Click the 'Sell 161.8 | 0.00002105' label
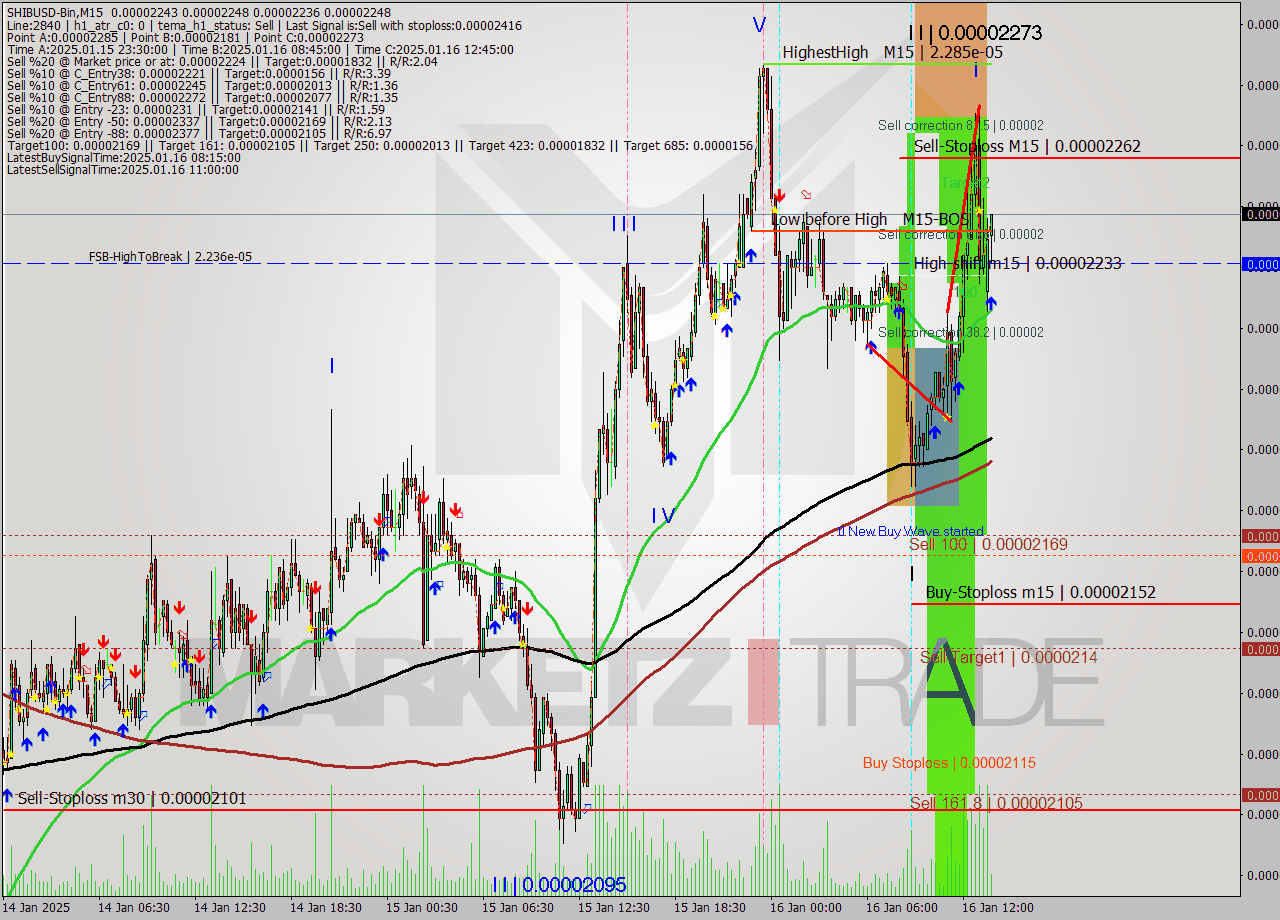Viewport: 1280px width, 920px height. tap(996, 803)
